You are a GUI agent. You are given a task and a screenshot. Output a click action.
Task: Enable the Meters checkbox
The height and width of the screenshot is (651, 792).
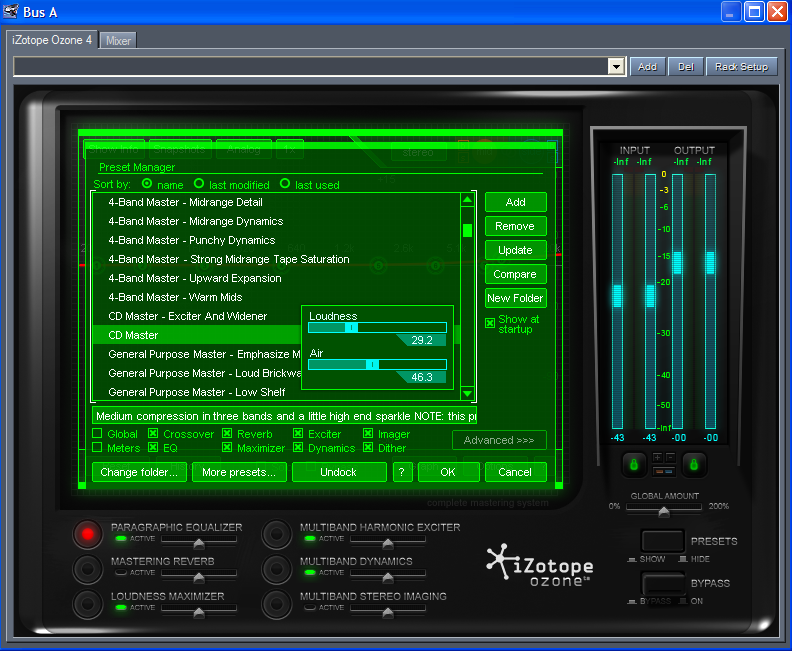pos(97,447)
